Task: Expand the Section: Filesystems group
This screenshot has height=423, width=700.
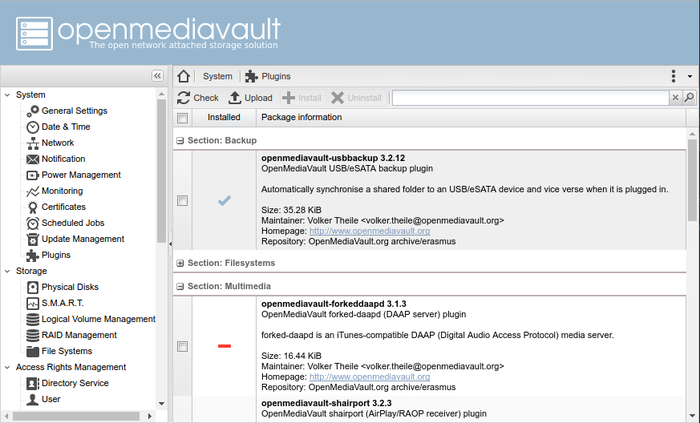Action: coord(180,263)
